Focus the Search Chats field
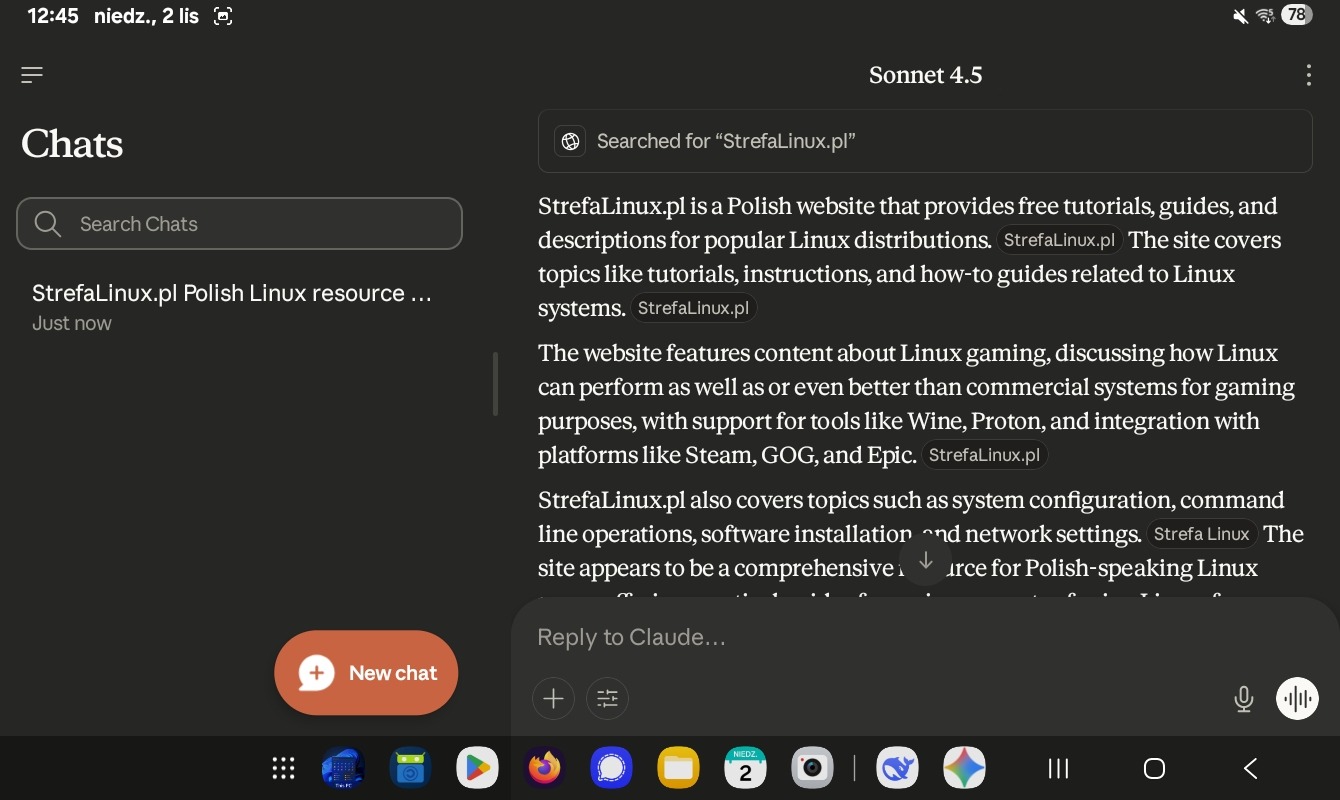 coord(240,224)
